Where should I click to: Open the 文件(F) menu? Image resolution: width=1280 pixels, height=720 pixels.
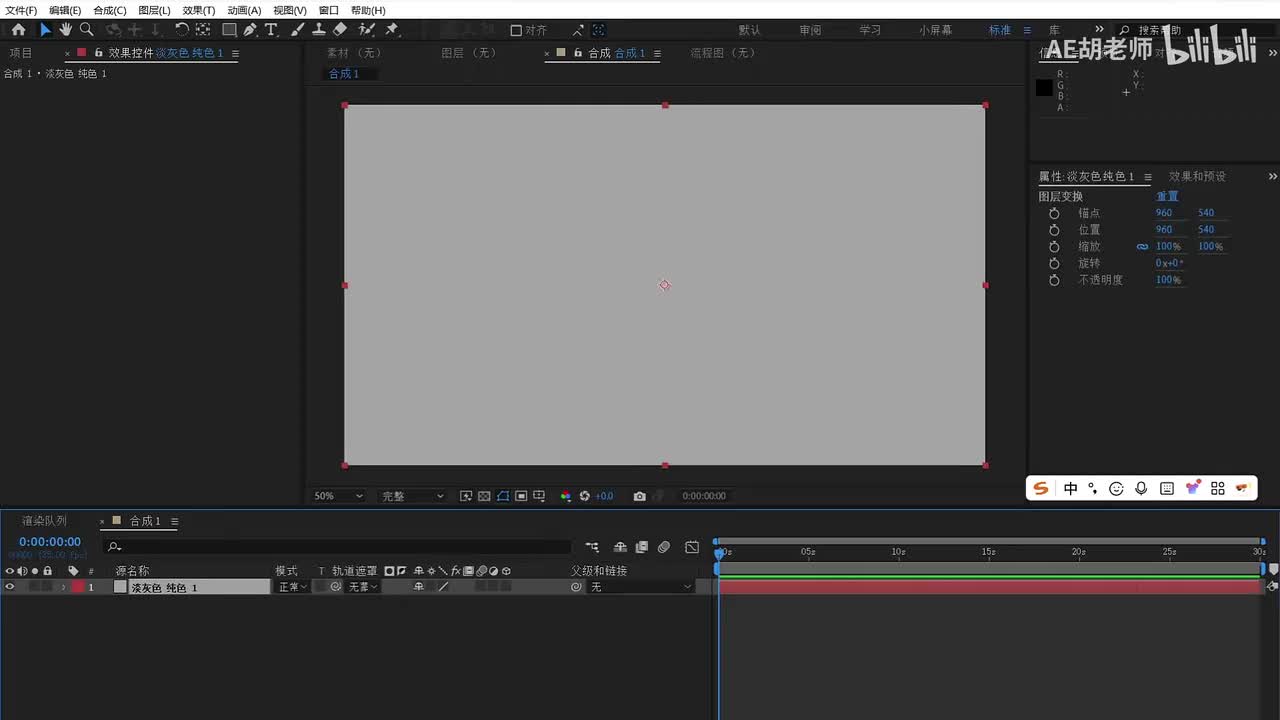coord(21,10)
